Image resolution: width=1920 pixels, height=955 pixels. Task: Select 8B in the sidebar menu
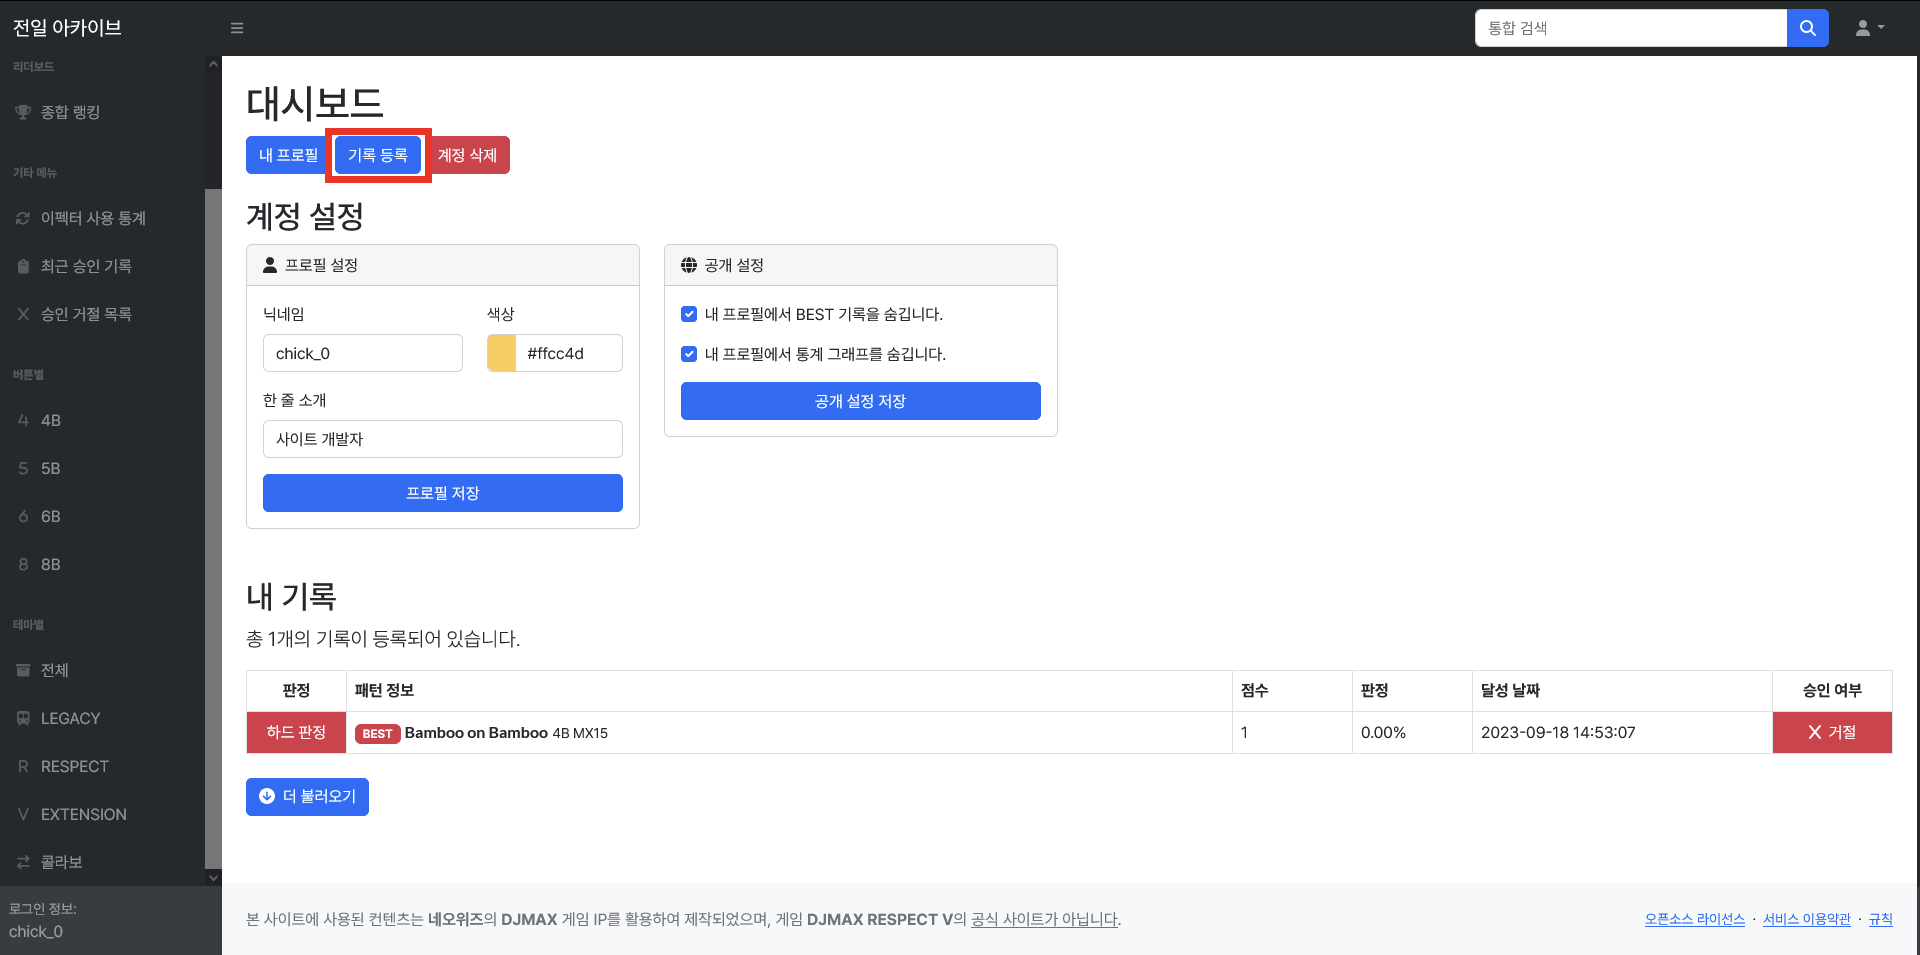coord(50,564)
